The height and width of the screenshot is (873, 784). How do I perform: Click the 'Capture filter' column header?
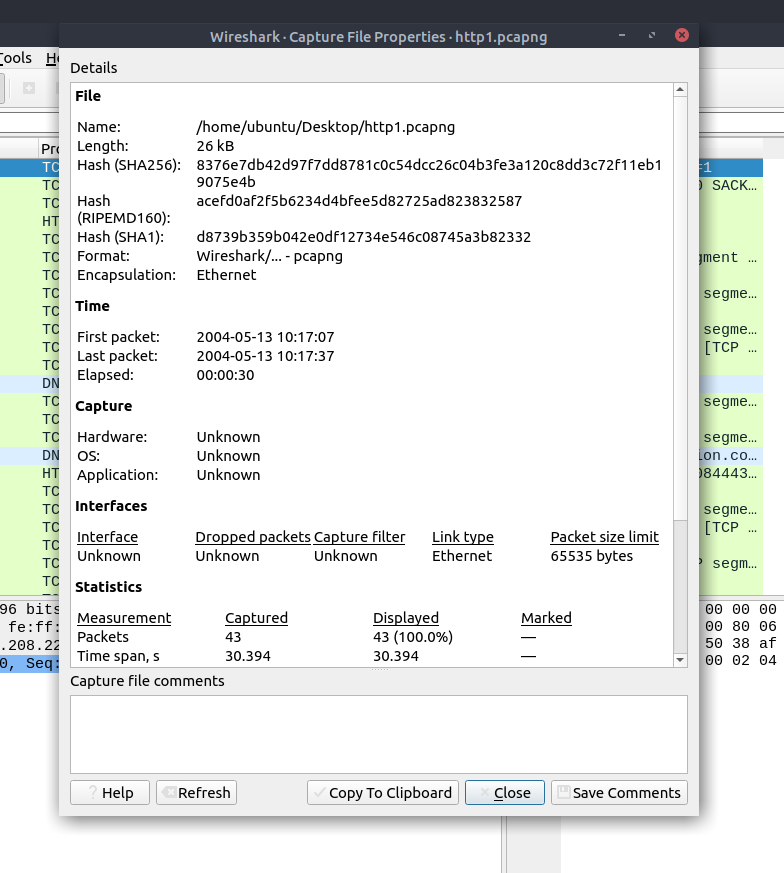pyautogui.click(x=359, y=537)
